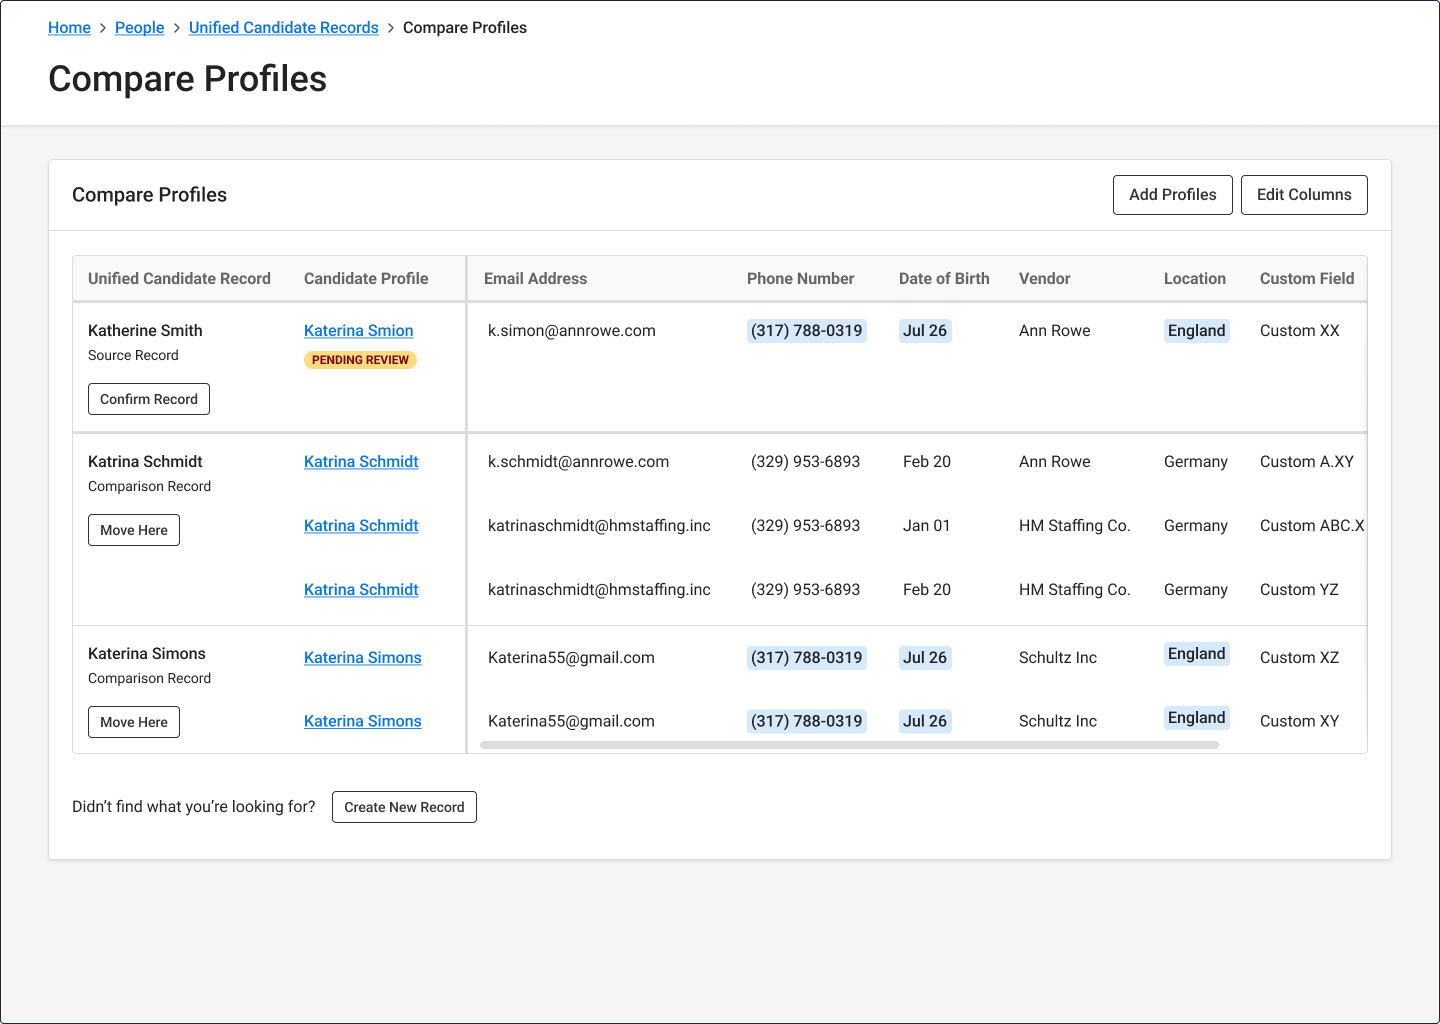Screen dimensions: 1440x1024
Task: Click the Pending Review status badge
Action: coord(360,360)
